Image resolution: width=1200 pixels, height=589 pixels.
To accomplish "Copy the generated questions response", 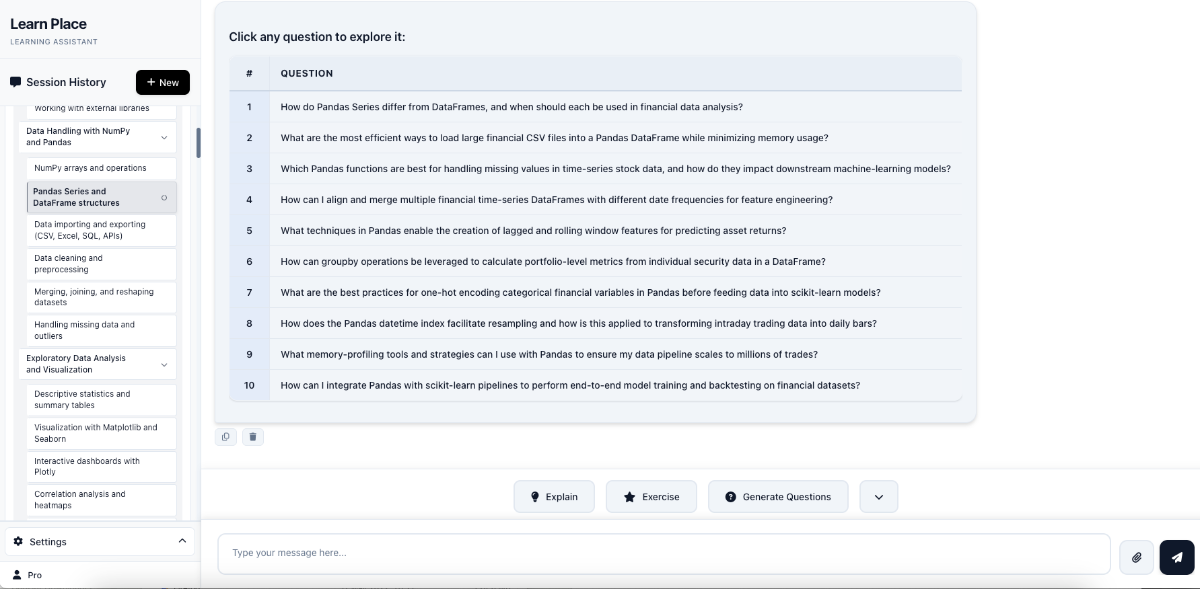I will [x=225, y=436].
